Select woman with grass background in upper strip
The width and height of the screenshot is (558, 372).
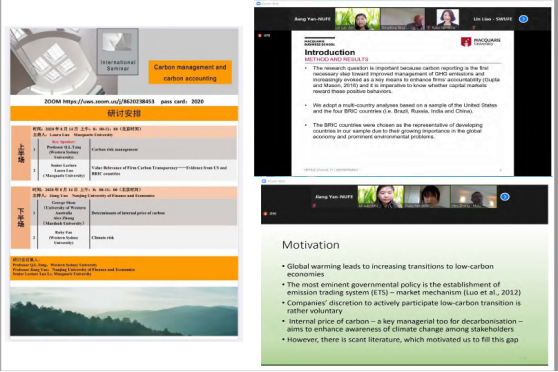point(357,19)
